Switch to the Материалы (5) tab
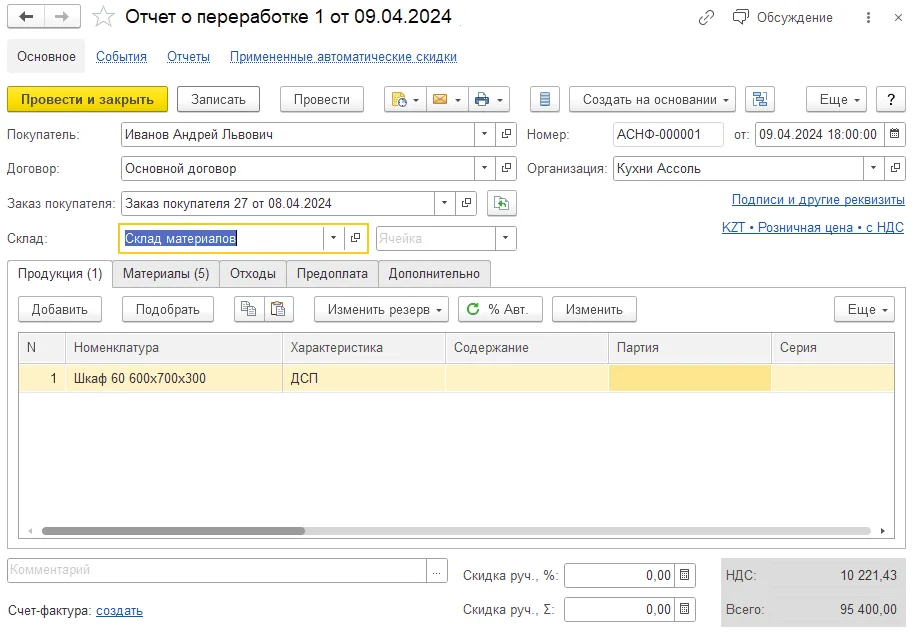Screen dimensions: 918x633 point(166,273)
